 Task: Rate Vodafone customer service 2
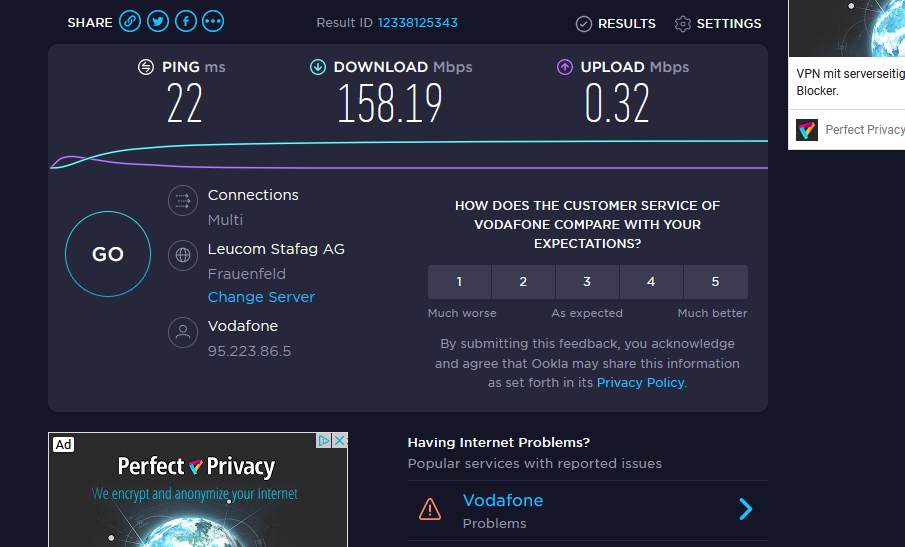pos(523,282)
